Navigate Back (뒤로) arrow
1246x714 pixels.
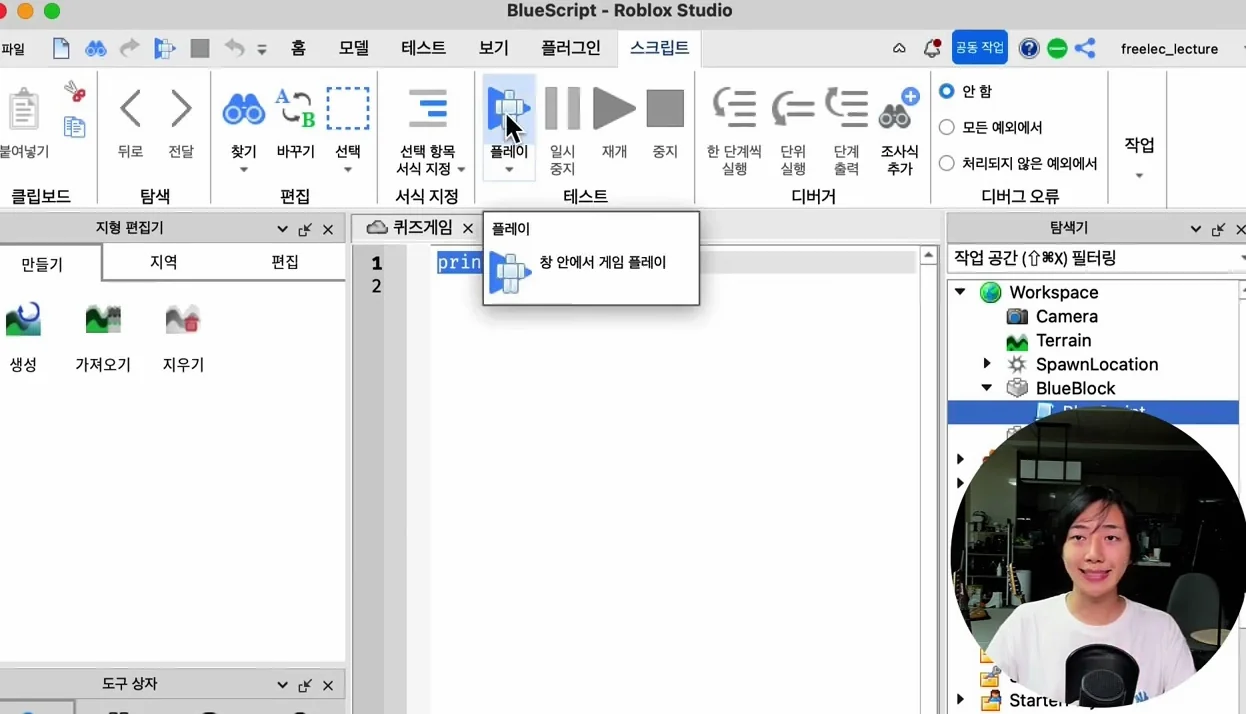click(x=130, y=108)
